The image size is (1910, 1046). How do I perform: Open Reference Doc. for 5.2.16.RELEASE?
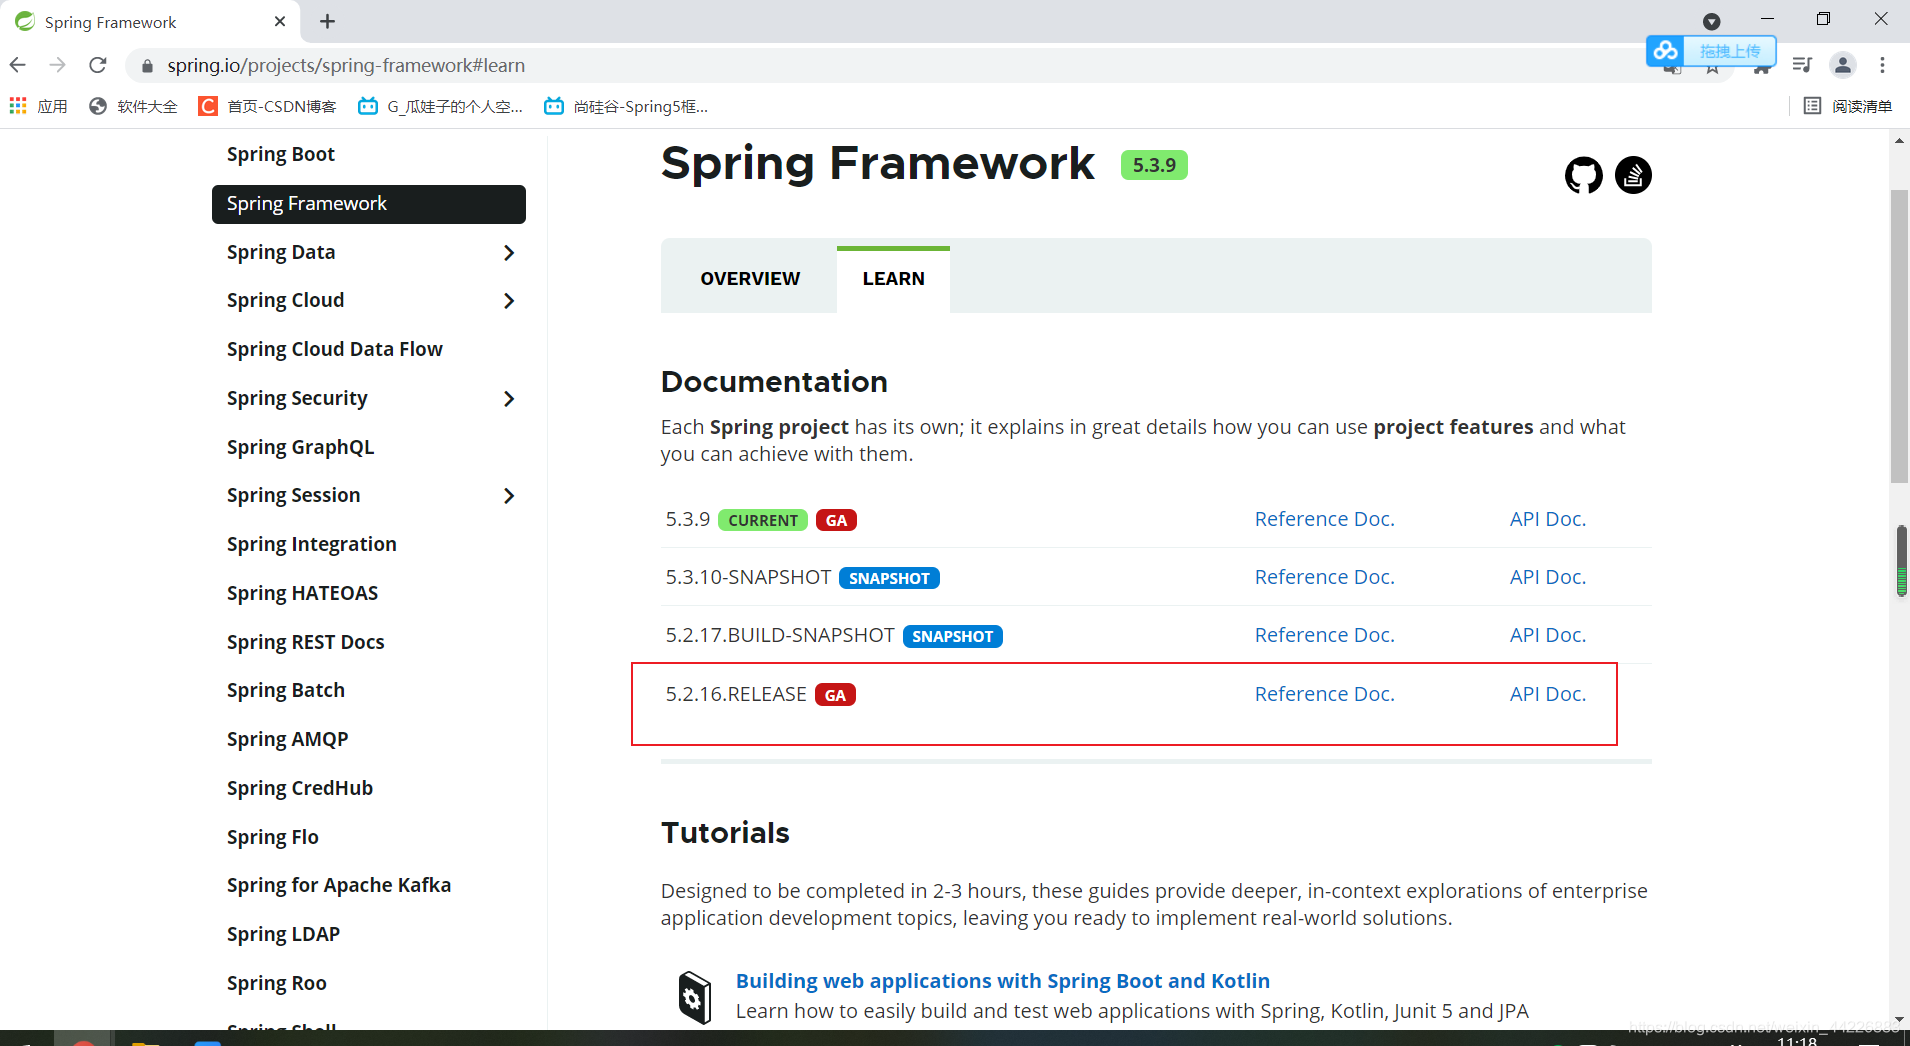click(1324, 694)
